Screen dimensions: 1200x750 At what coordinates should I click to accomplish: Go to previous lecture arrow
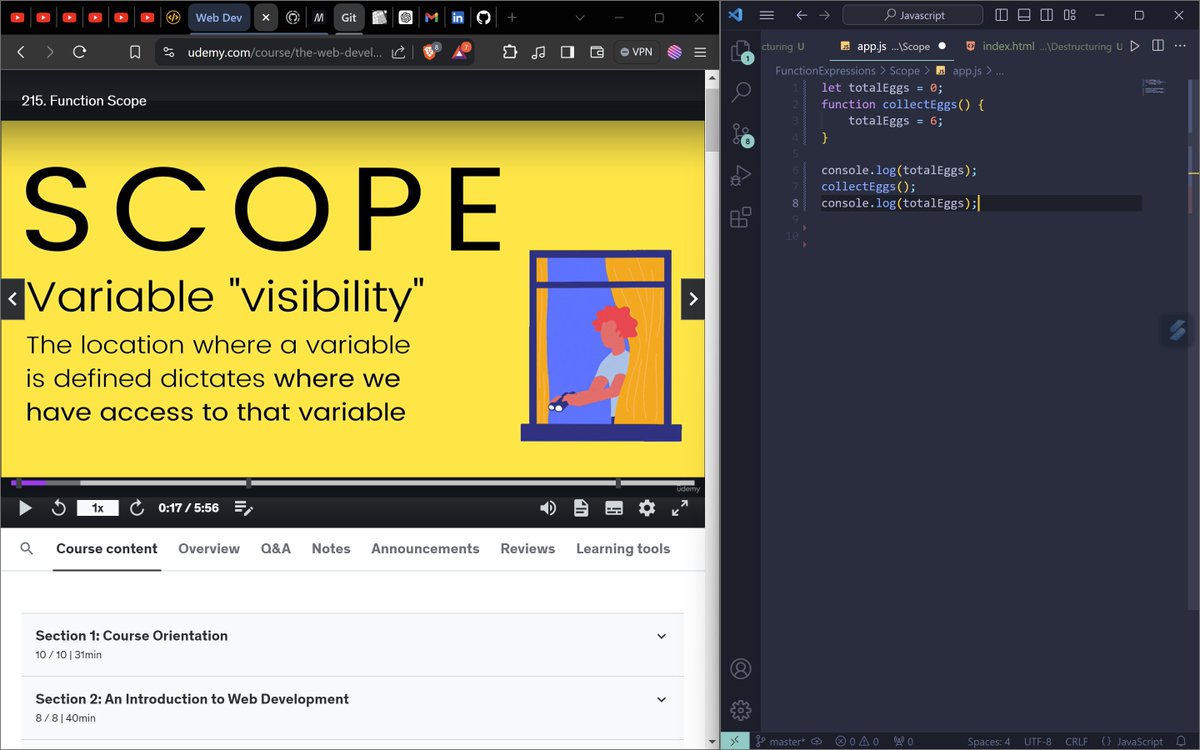(x=13, y=299)
